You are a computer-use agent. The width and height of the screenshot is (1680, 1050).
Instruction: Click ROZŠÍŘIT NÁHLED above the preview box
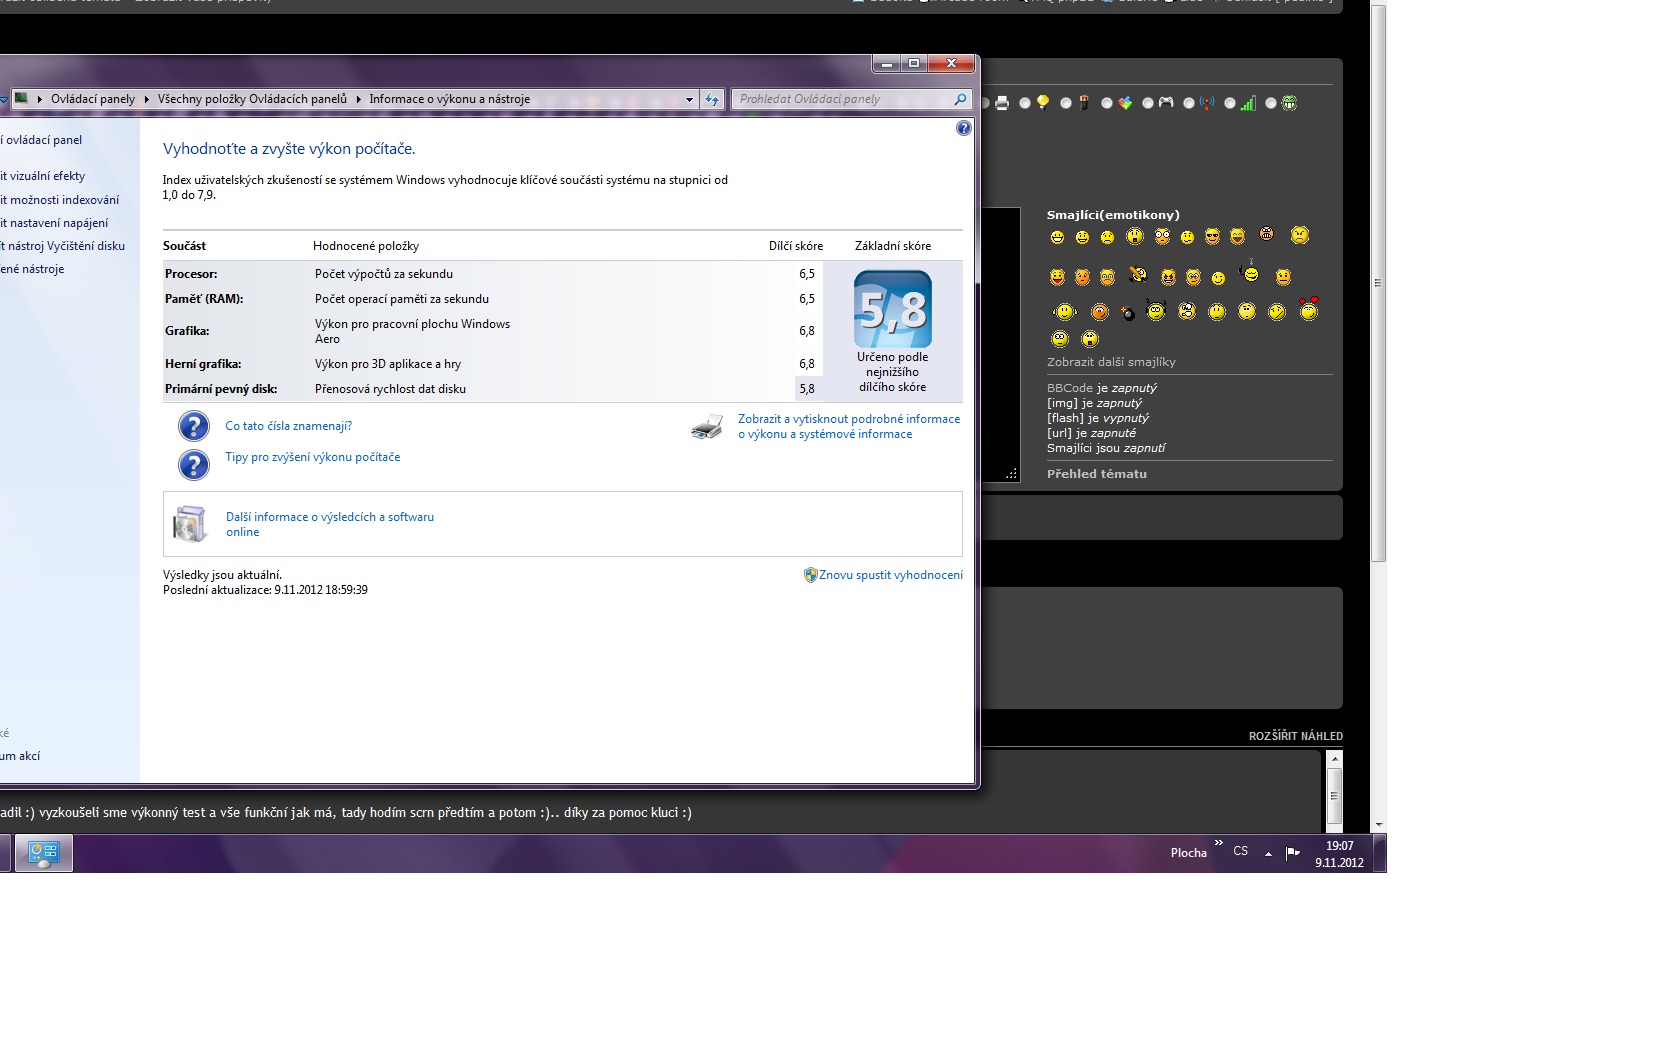(1295, 736)
